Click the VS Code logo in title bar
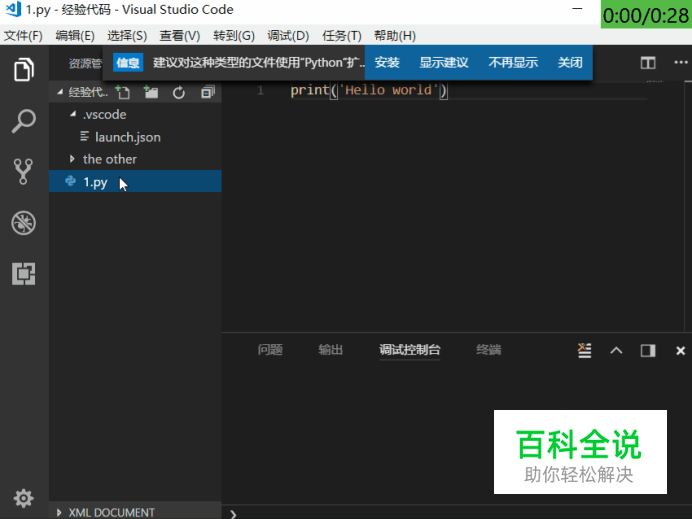The width and height of the screenshot is (692, 519). (x=13, y=9)
